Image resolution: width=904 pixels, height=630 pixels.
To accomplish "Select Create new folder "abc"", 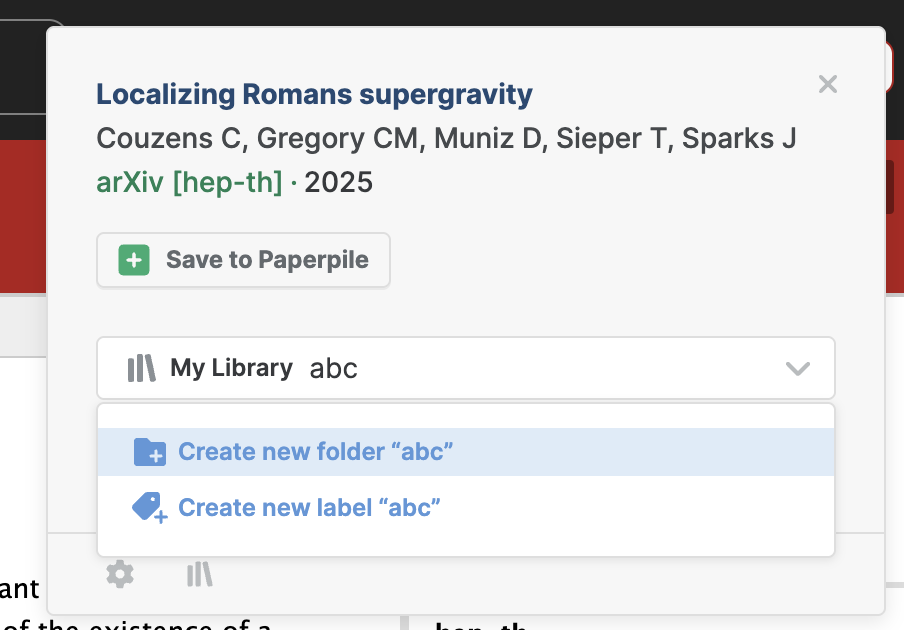I will [x=466, y=452].
